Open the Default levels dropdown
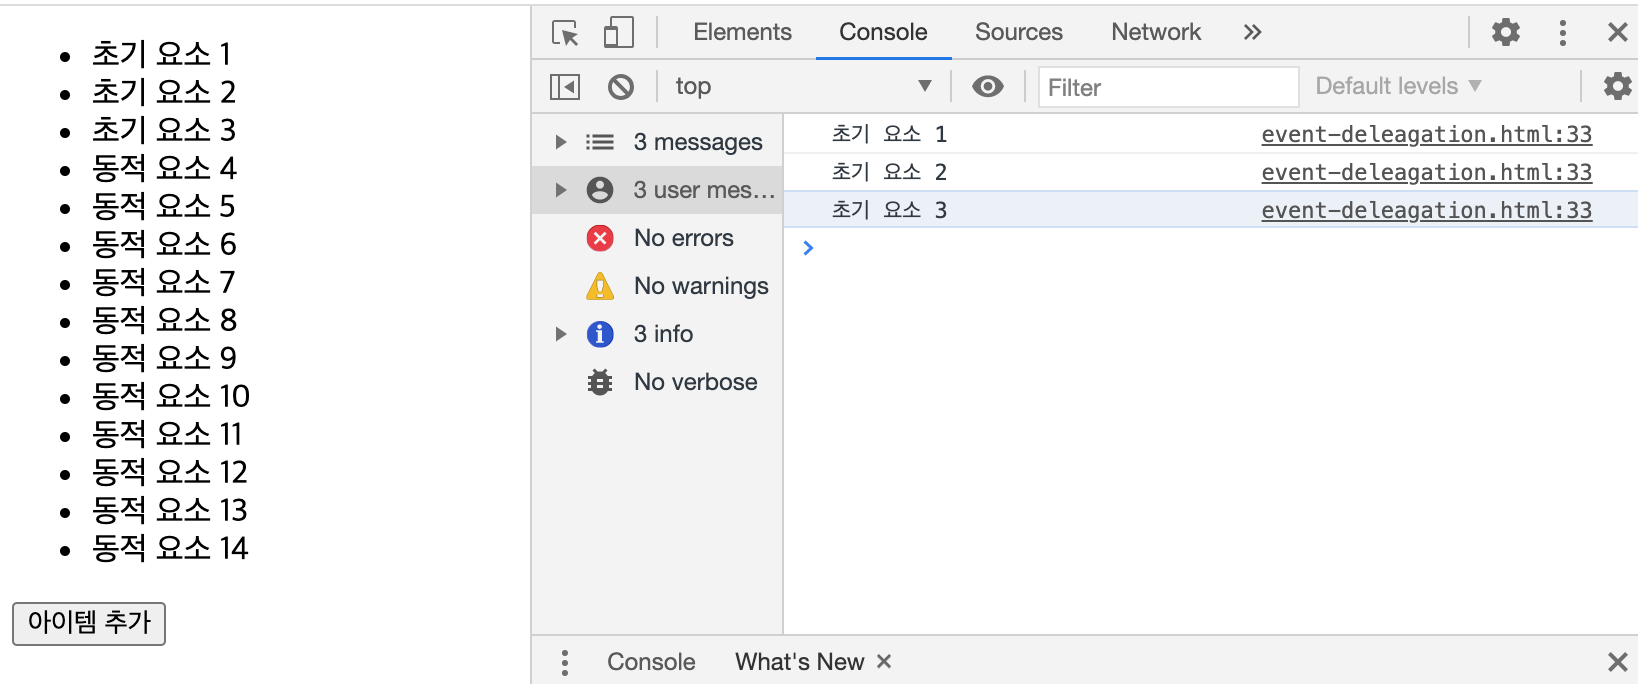The height and width of the screenshot is (684, 1638). tap(1397, 87)
